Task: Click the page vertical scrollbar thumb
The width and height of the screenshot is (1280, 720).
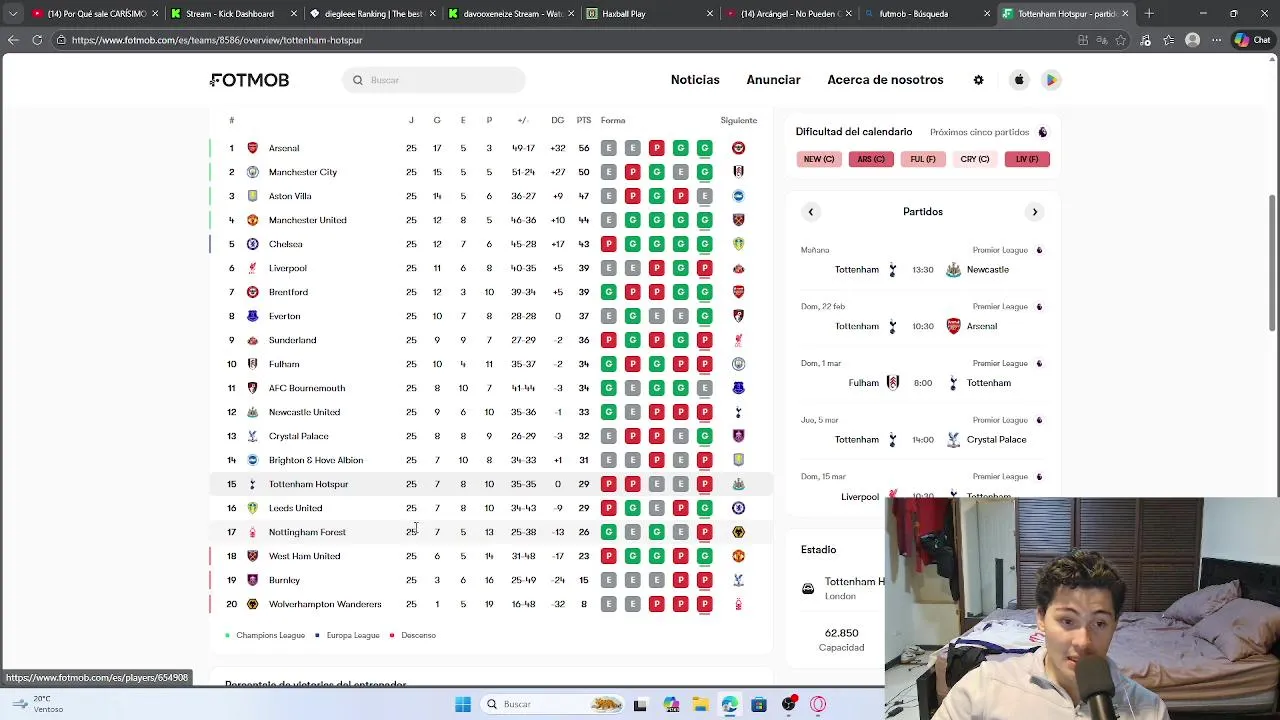Action: (1272, 262)
